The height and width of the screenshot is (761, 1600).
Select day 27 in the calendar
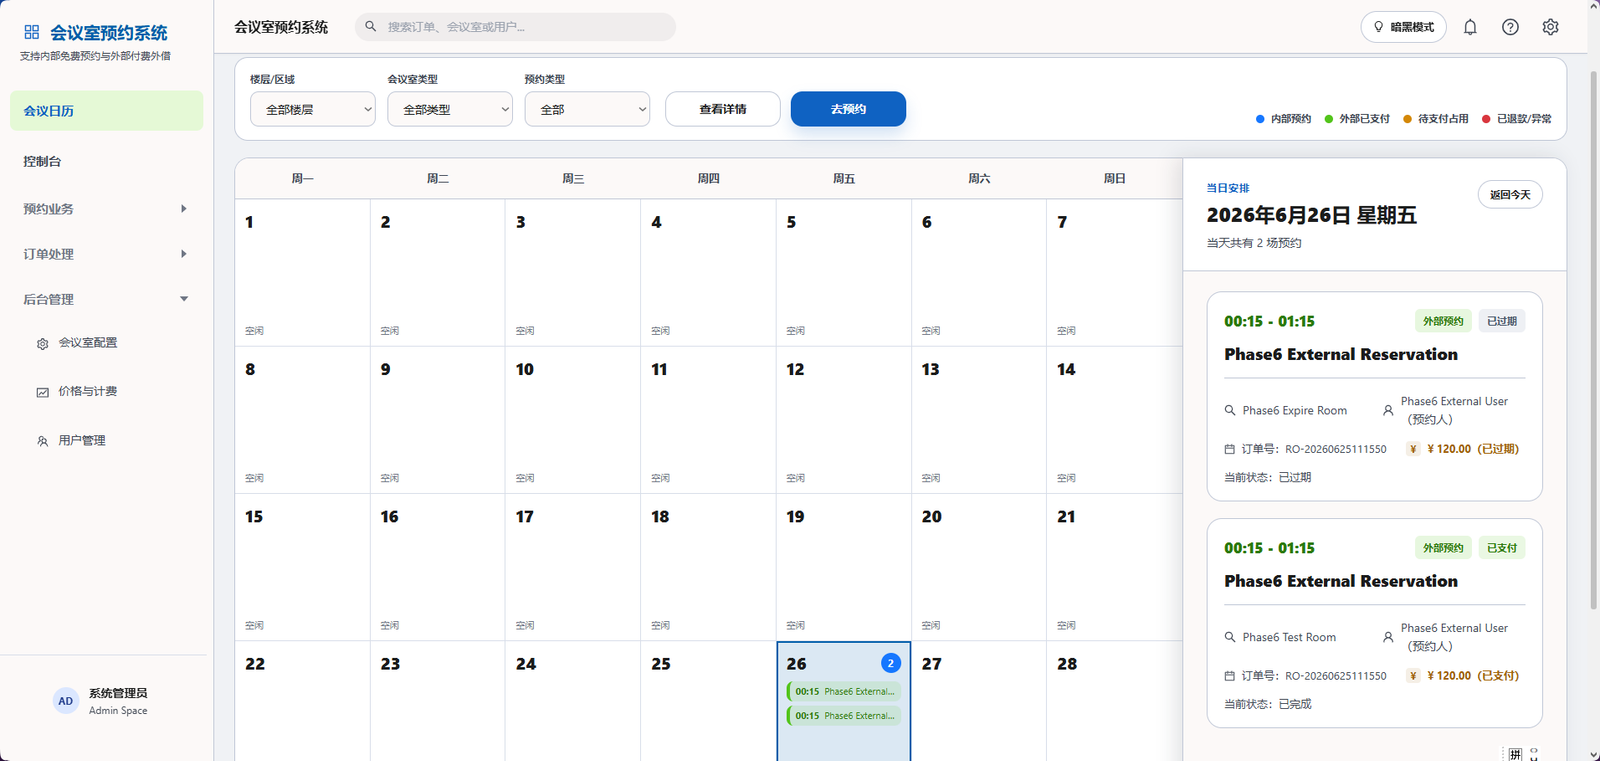click(979, 701)
